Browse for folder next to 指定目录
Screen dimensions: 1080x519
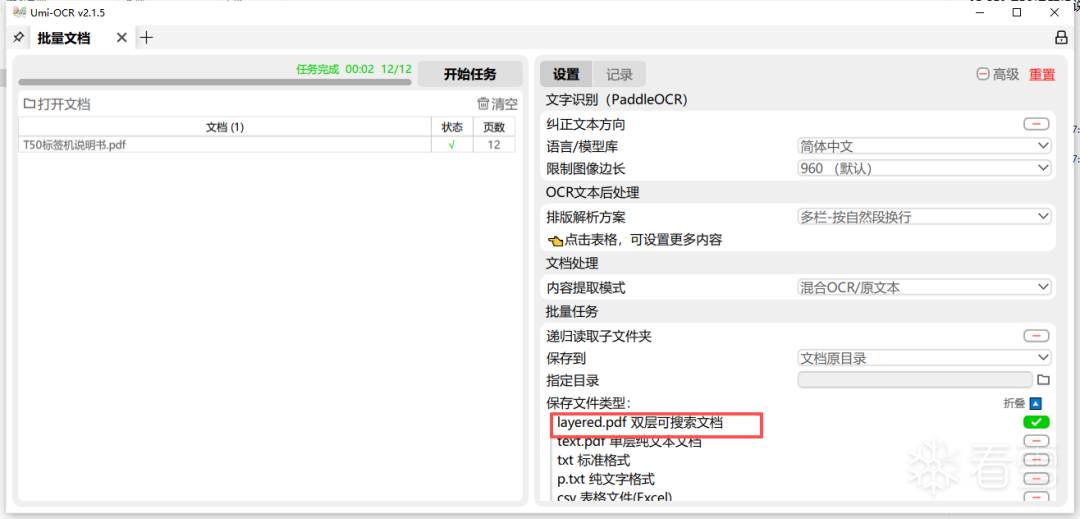coord(1043,380)
